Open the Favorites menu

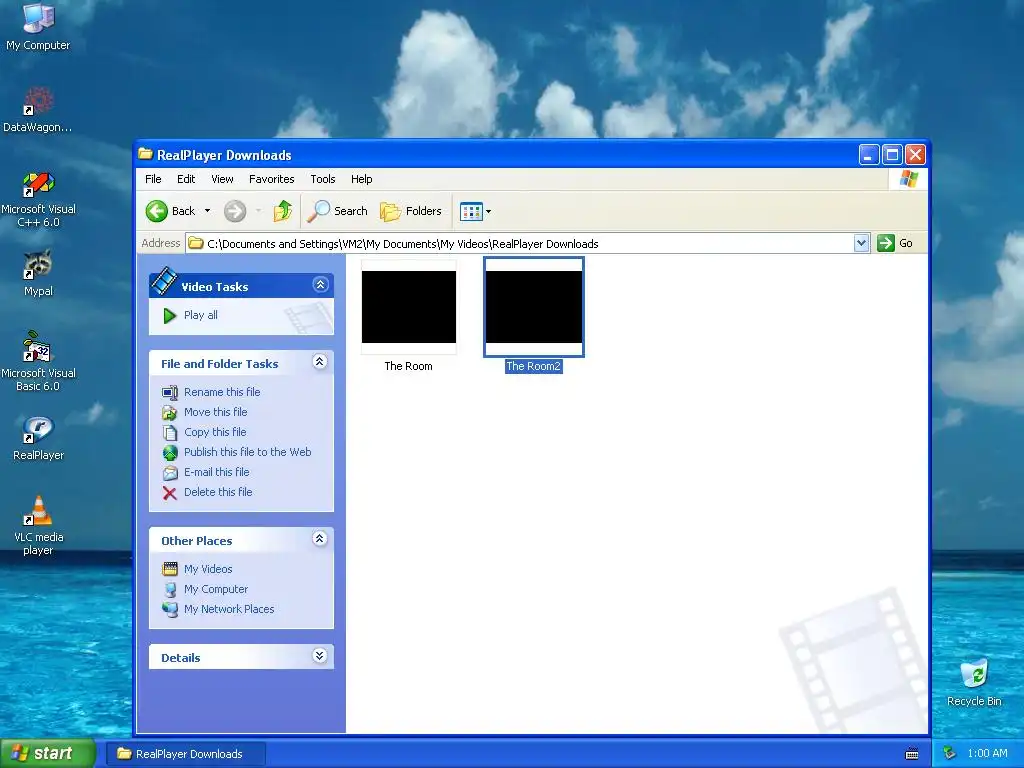(x=271, y=179)
